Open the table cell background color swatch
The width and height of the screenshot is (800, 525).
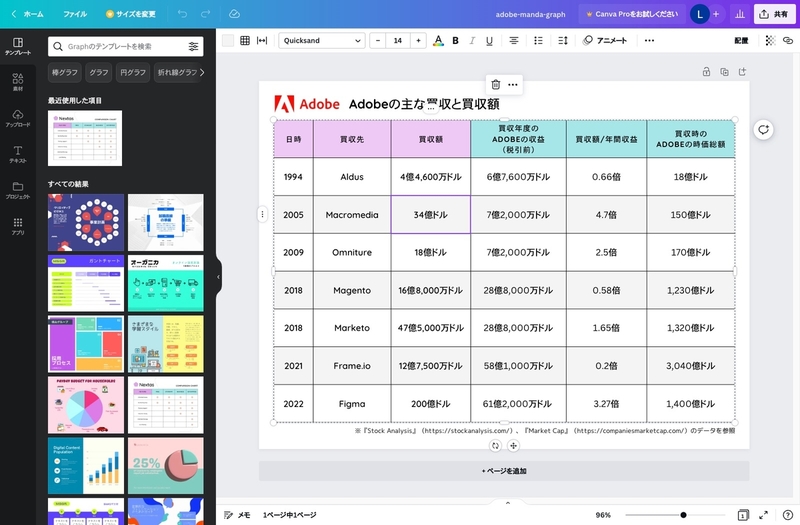pyautogui.click(x=228, y=40)
